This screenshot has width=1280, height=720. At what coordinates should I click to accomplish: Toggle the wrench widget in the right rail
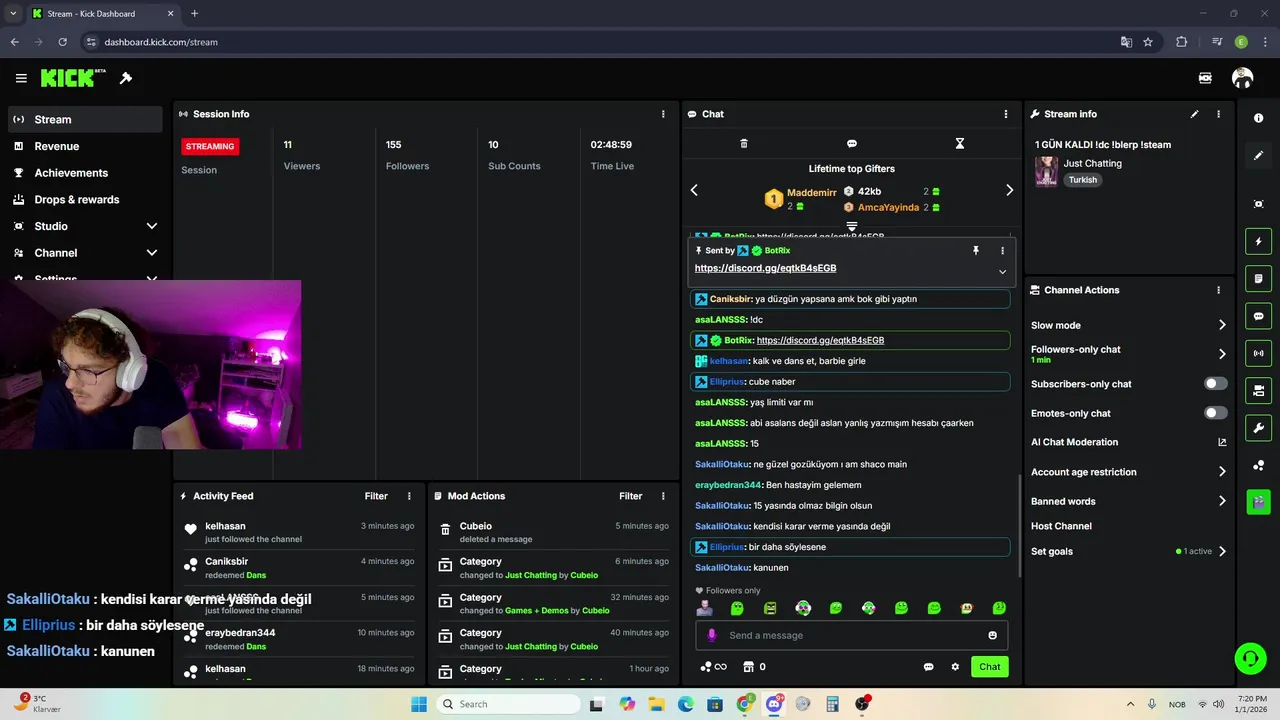tap(1258, 428)
